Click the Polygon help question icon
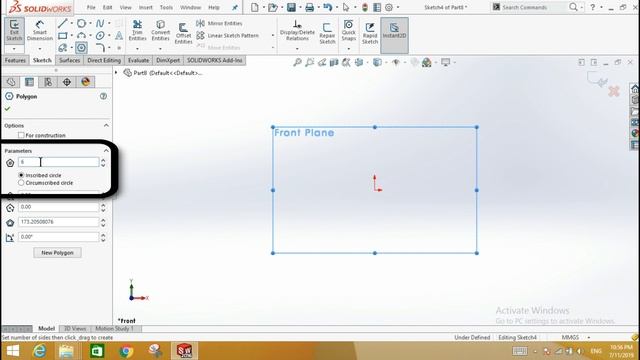The image size is (640, 360). click(103, 96)
